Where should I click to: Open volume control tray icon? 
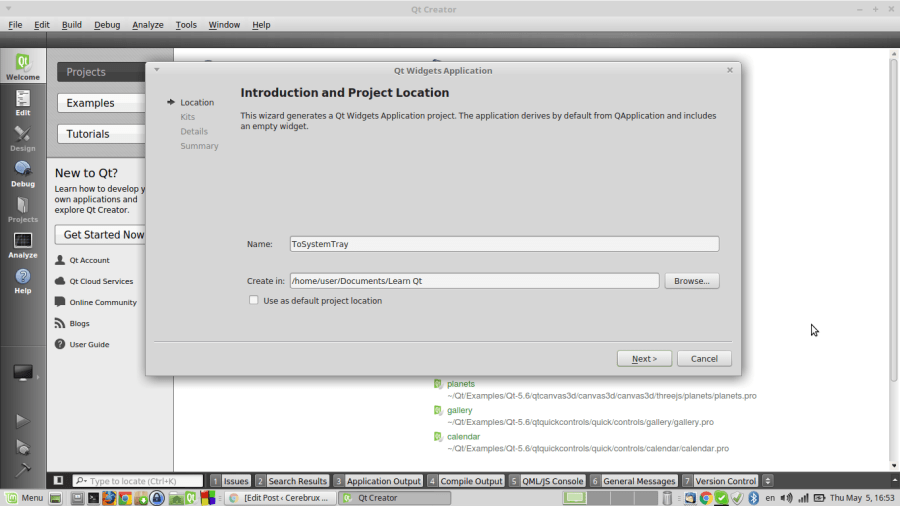786,498
